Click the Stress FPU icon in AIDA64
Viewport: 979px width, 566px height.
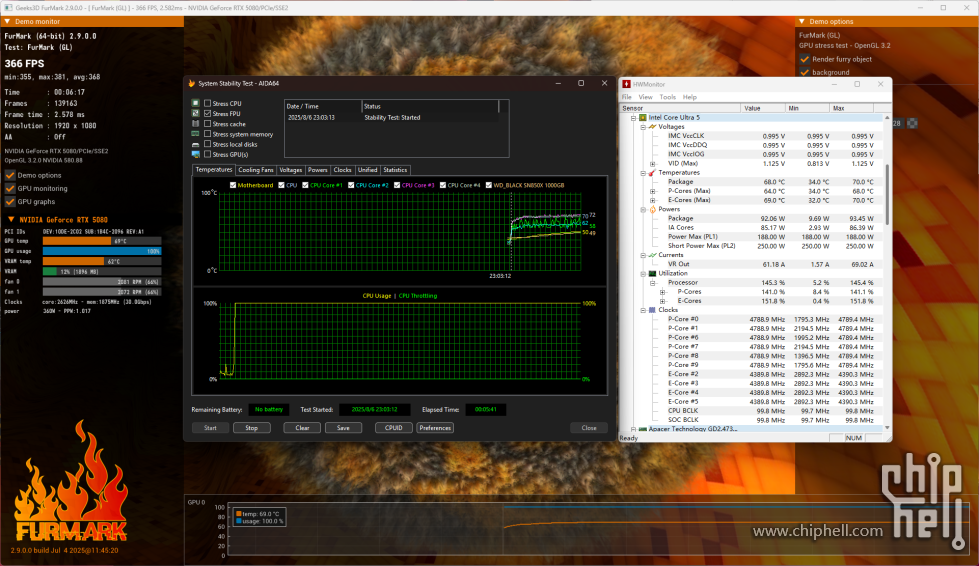pyautogui.click(x=195, y=114)
